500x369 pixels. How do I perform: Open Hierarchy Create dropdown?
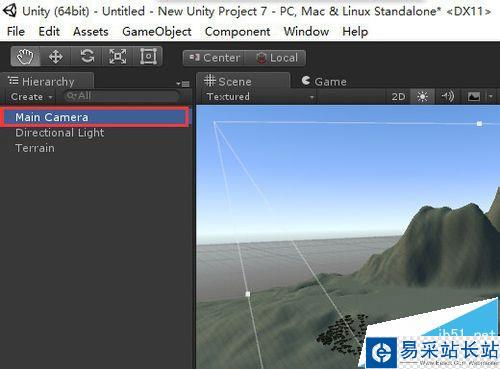pos(32,97)
